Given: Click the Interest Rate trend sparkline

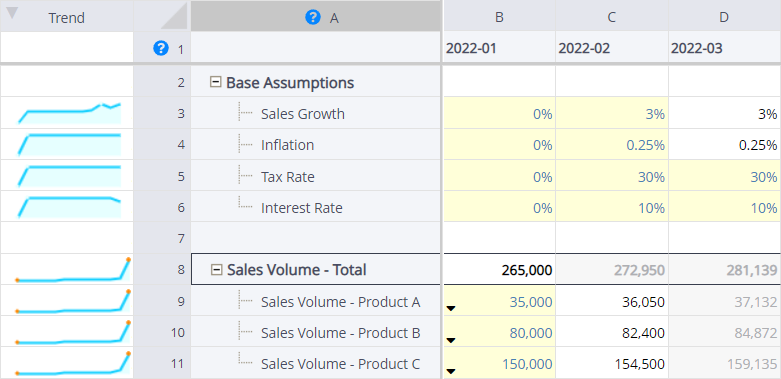Looking at the screenshot, I should tap(69, 207).
